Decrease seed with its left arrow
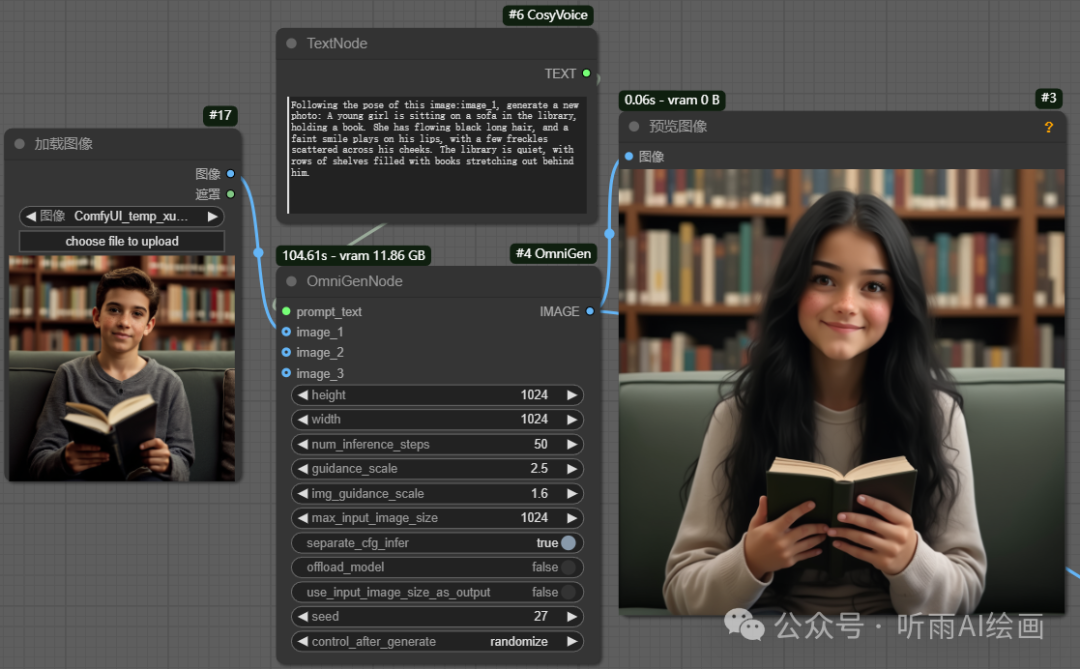Image resolution: width=1080 pixels, height=669 pixels. pos(303,617)
